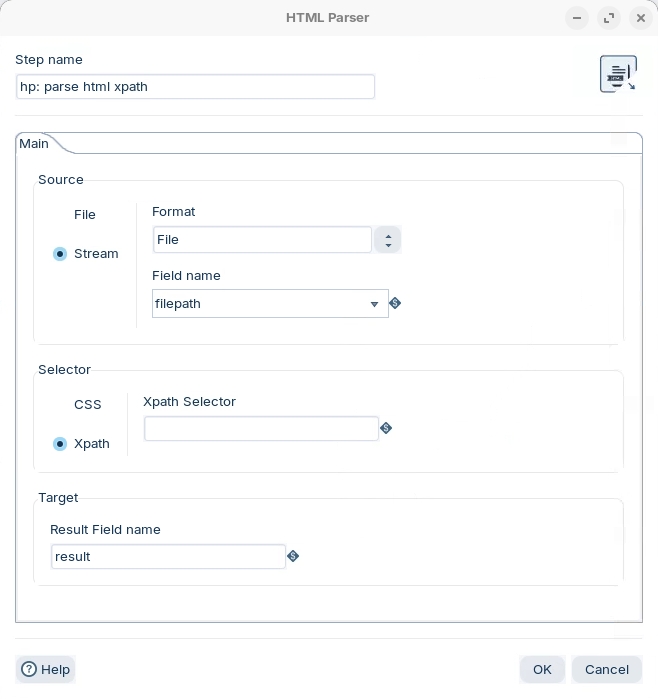This screenshot has height=699, width=658.
Task: Click into the Xpath Selector input box
Action: 261,428
